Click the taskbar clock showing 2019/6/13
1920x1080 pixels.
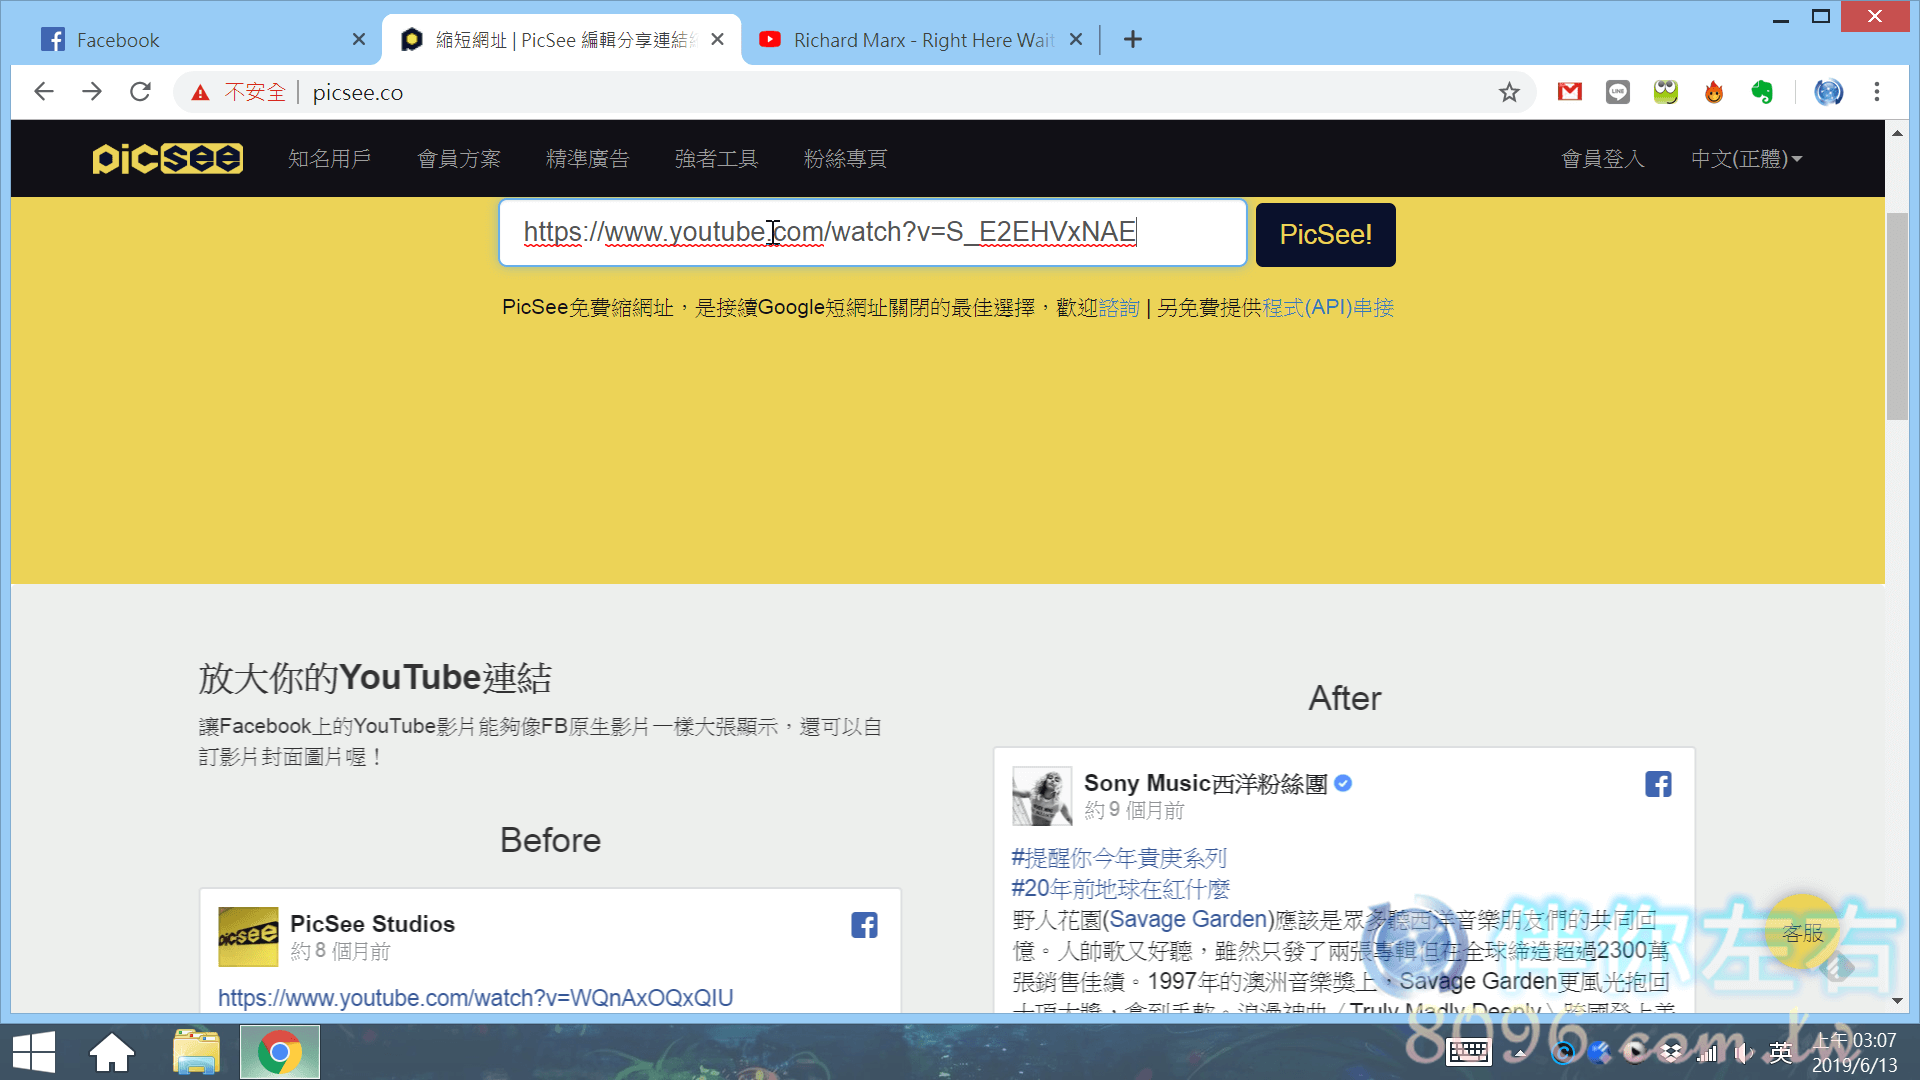click(x=1854, y=1053)
